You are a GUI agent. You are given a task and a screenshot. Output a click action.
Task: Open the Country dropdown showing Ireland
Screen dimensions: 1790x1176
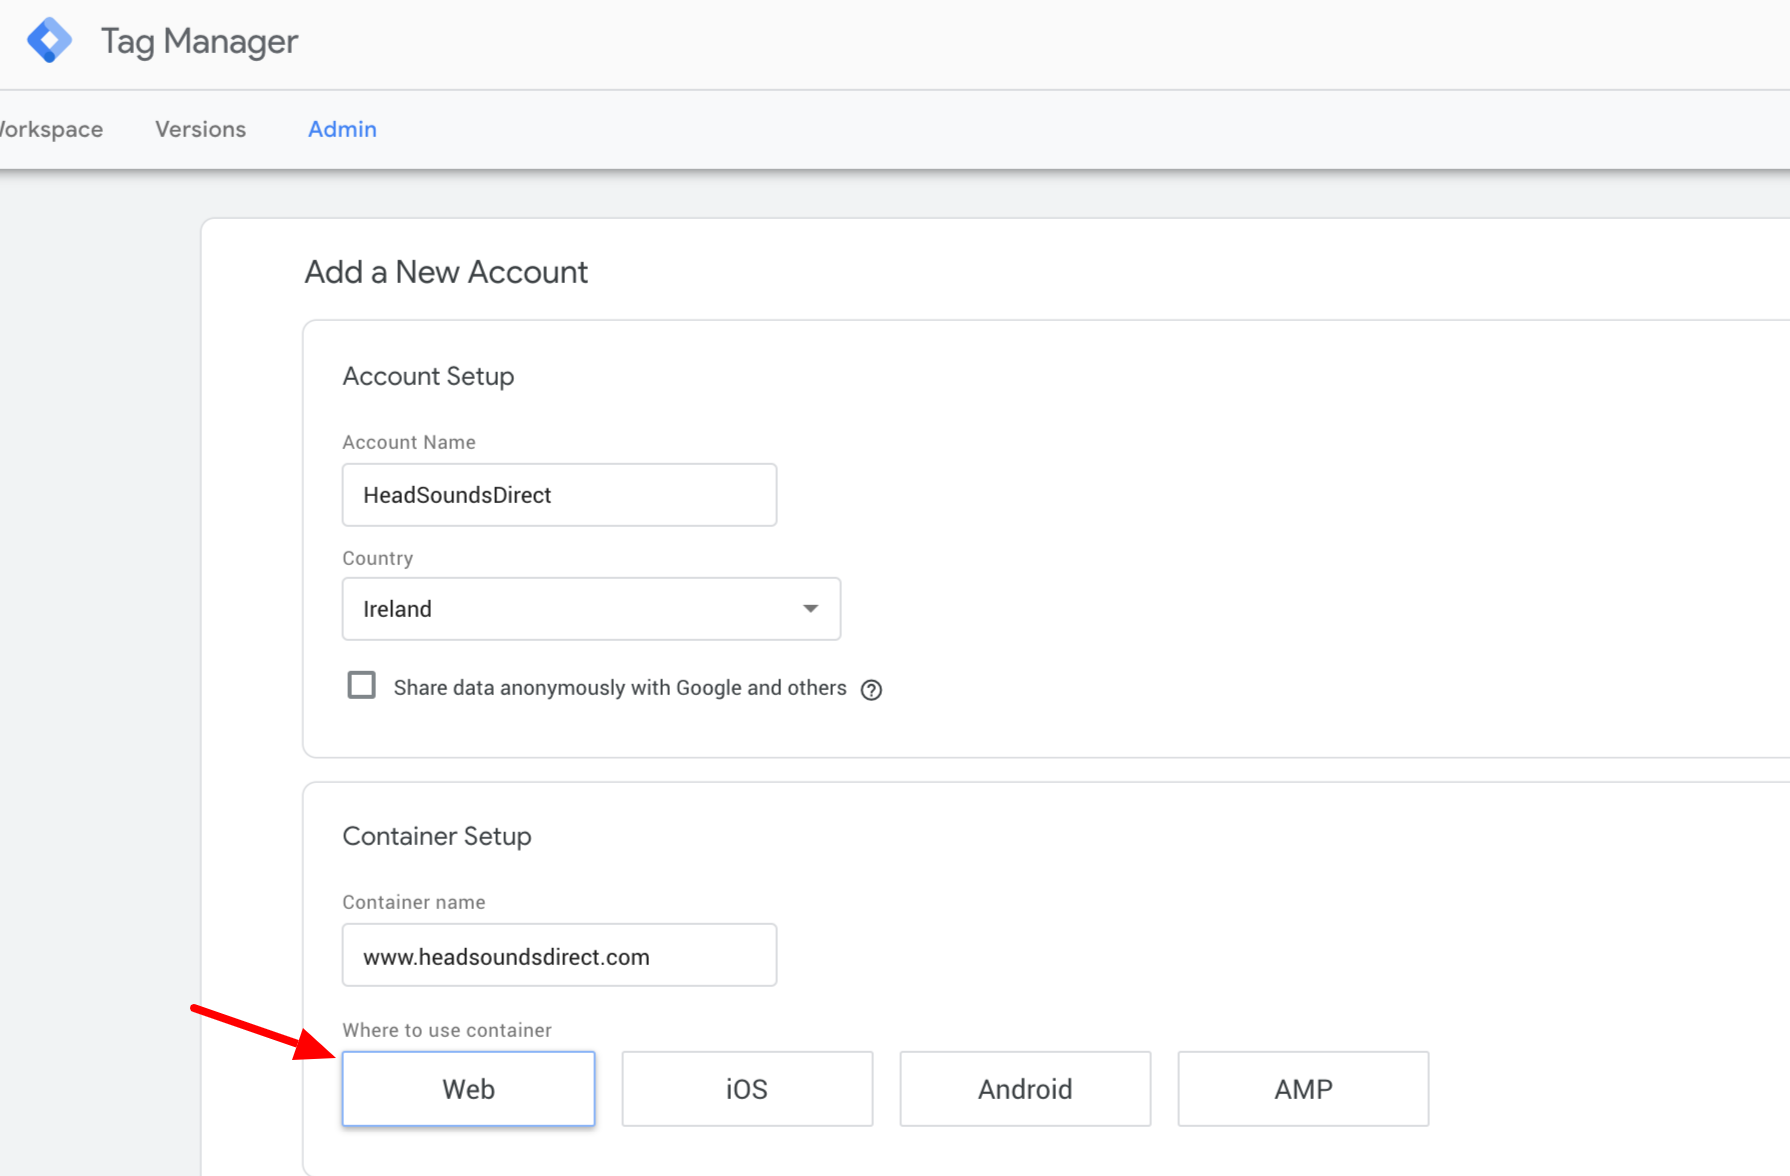point(591,609)
